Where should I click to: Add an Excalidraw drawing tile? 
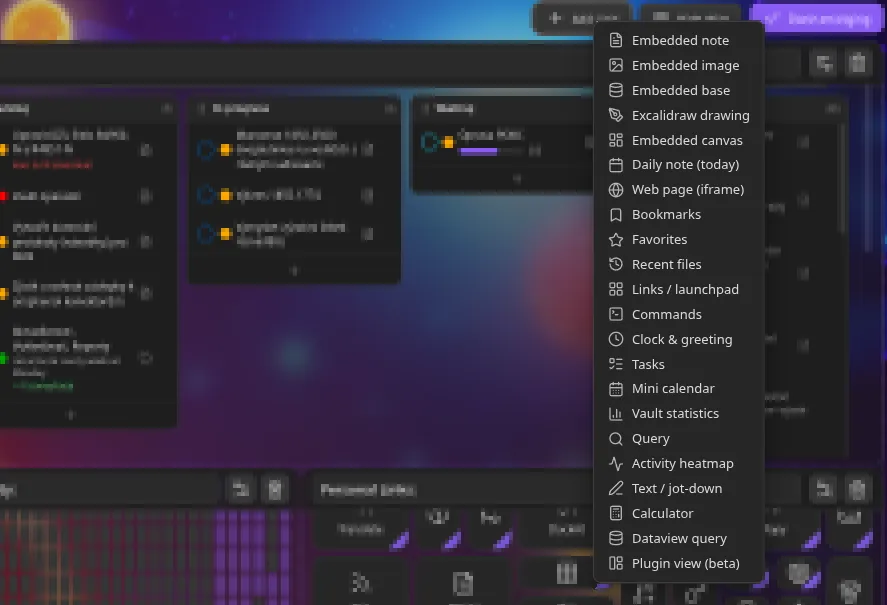point(679,115)
